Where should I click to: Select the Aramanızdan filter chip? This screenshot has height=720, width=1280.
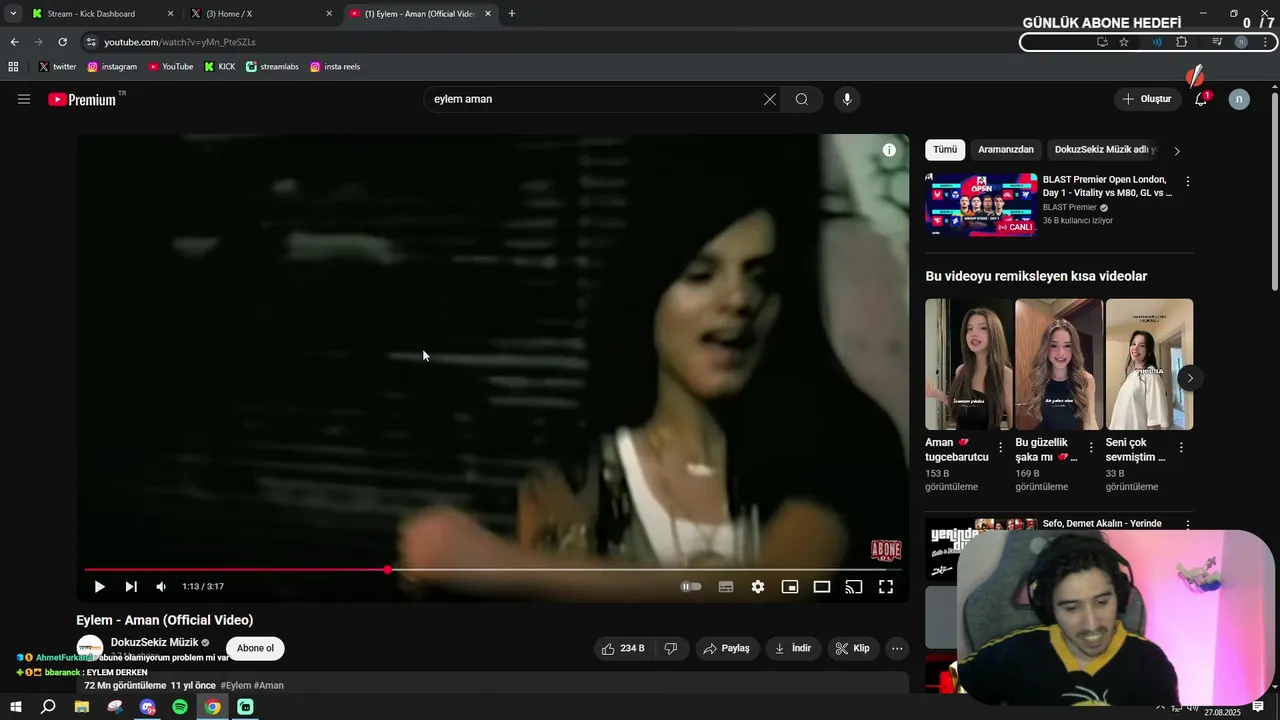[x=1006, y=150]
